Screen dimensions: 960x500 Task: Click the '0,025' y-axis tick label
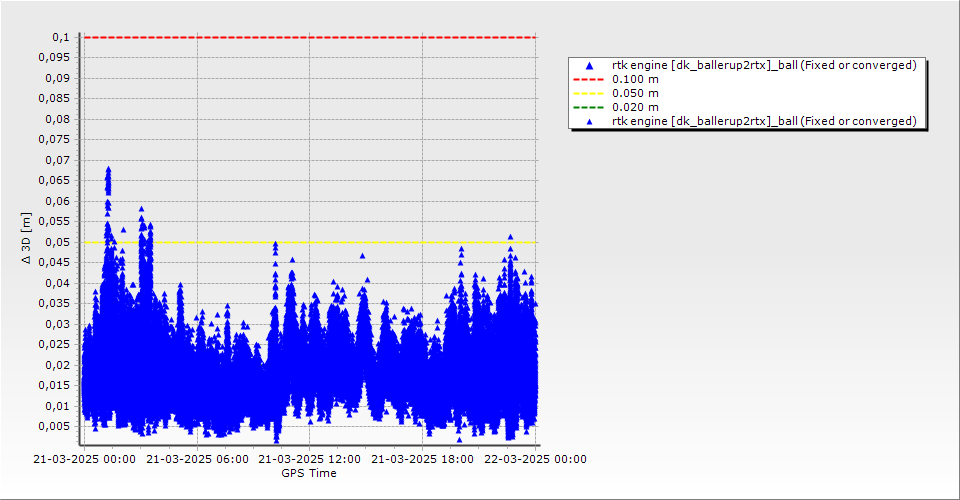pyautogui.click(x=54, y=345)
